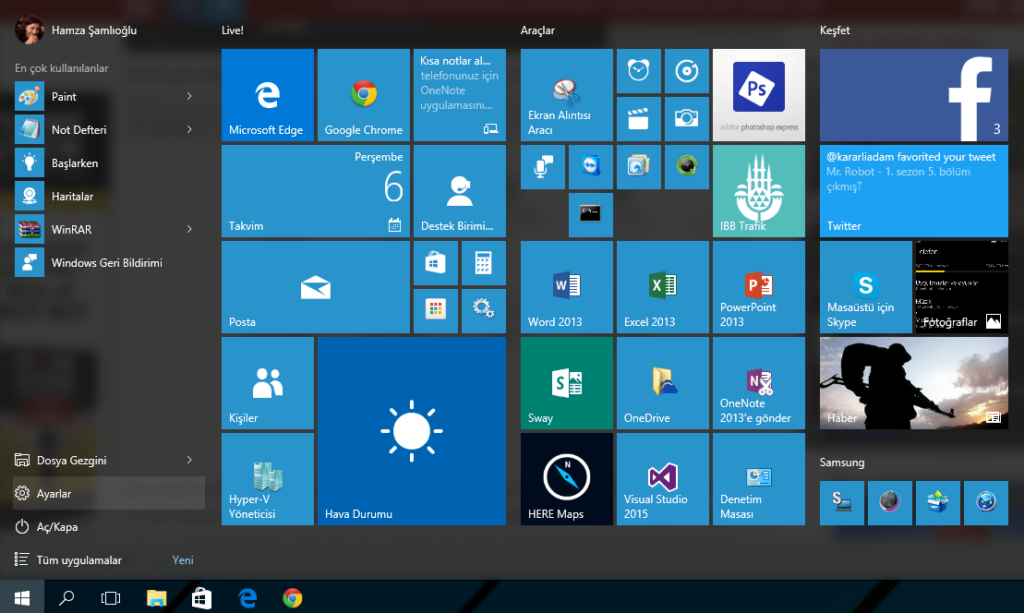Open Excel 2013
The height and width of the screenshot is (613, 1024).
pos(662,287)
